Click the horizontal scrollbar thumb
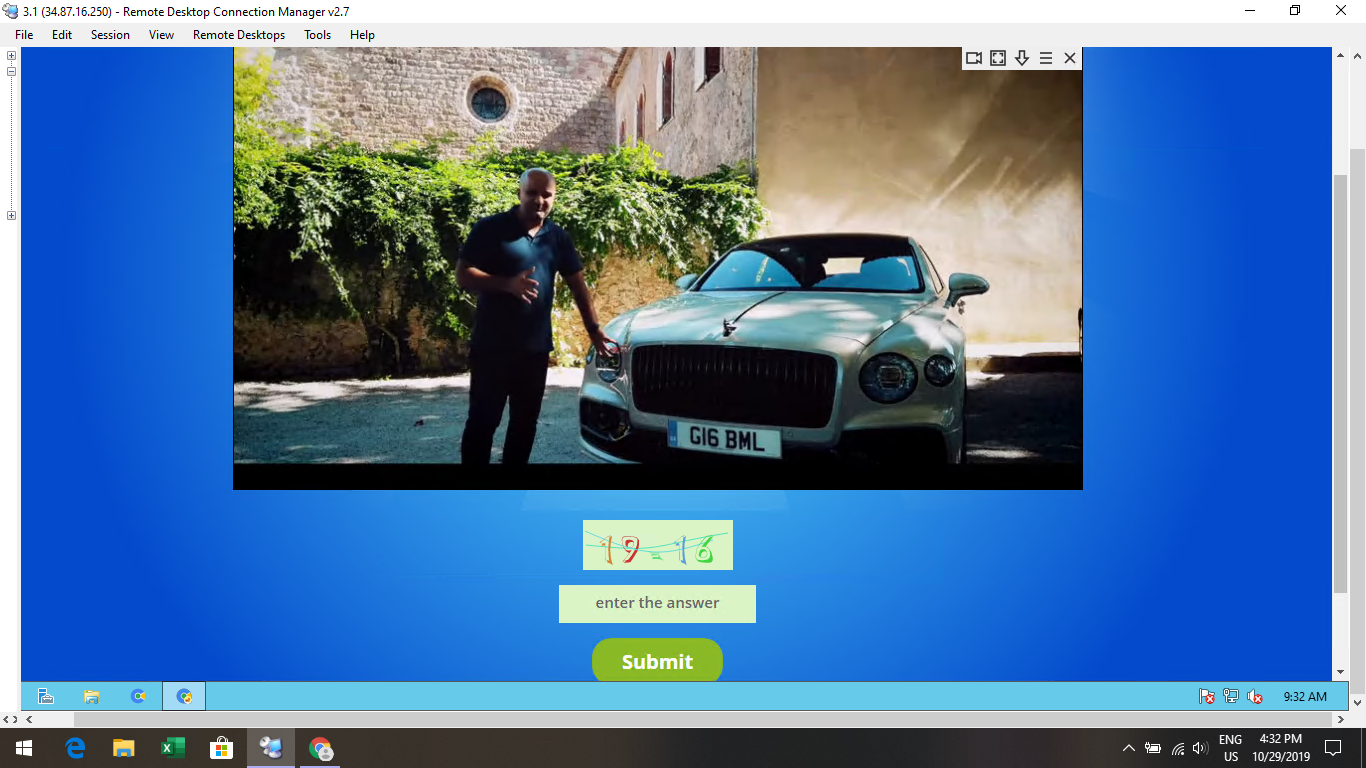 703,719
